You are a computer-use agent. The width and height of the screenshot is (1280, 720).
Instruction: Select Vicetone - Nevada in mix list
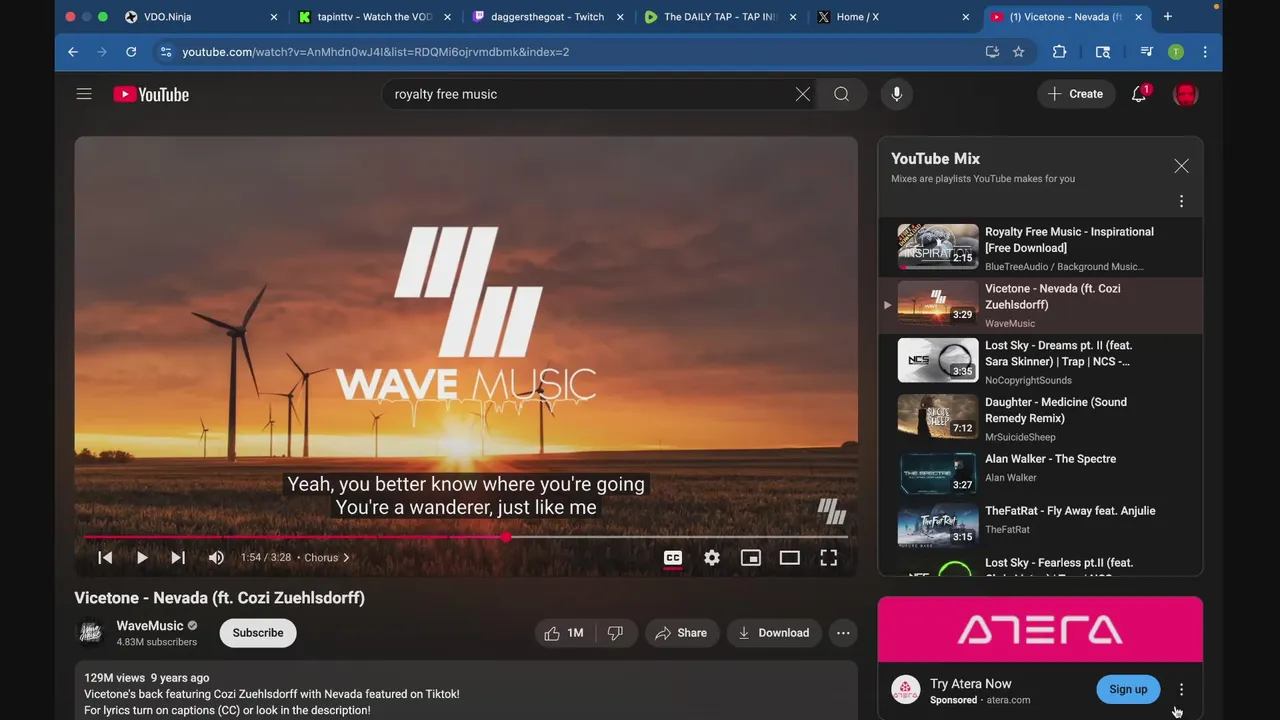click(x=1040, y=305)
